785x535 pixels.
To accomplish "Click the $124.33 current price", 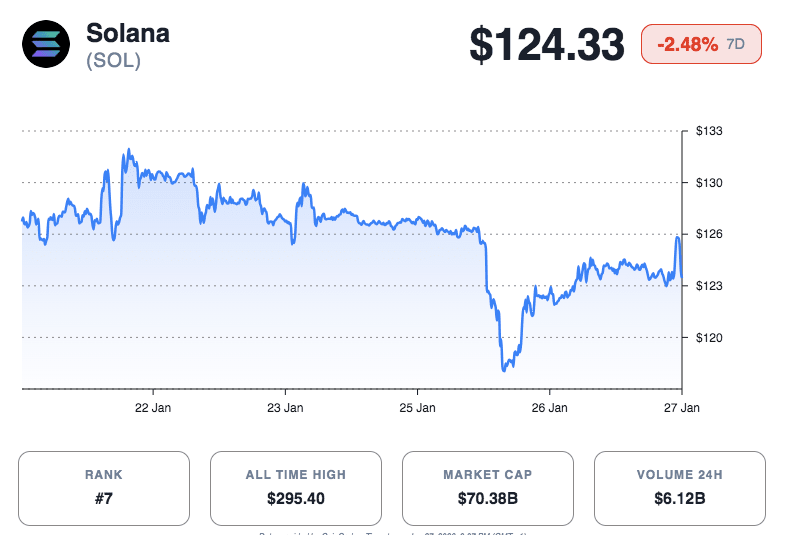I will [547, 46].
